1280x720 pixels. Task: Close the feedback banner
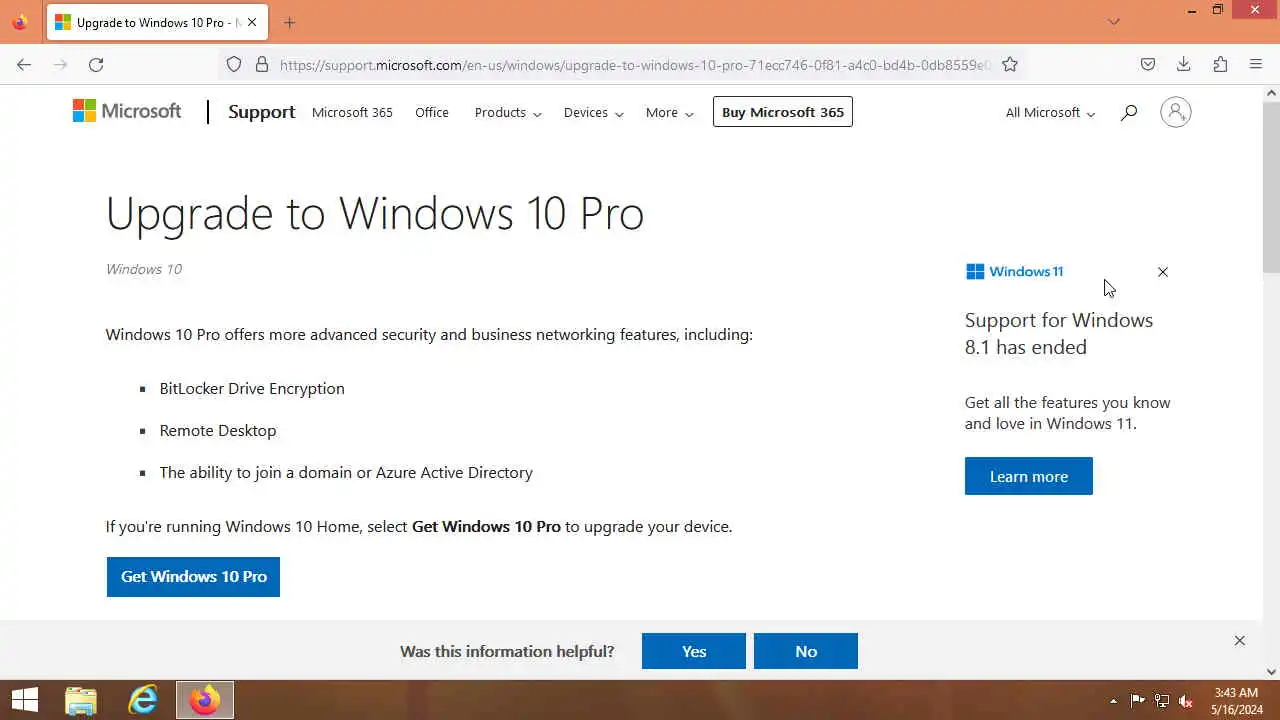pos(1240,640)
